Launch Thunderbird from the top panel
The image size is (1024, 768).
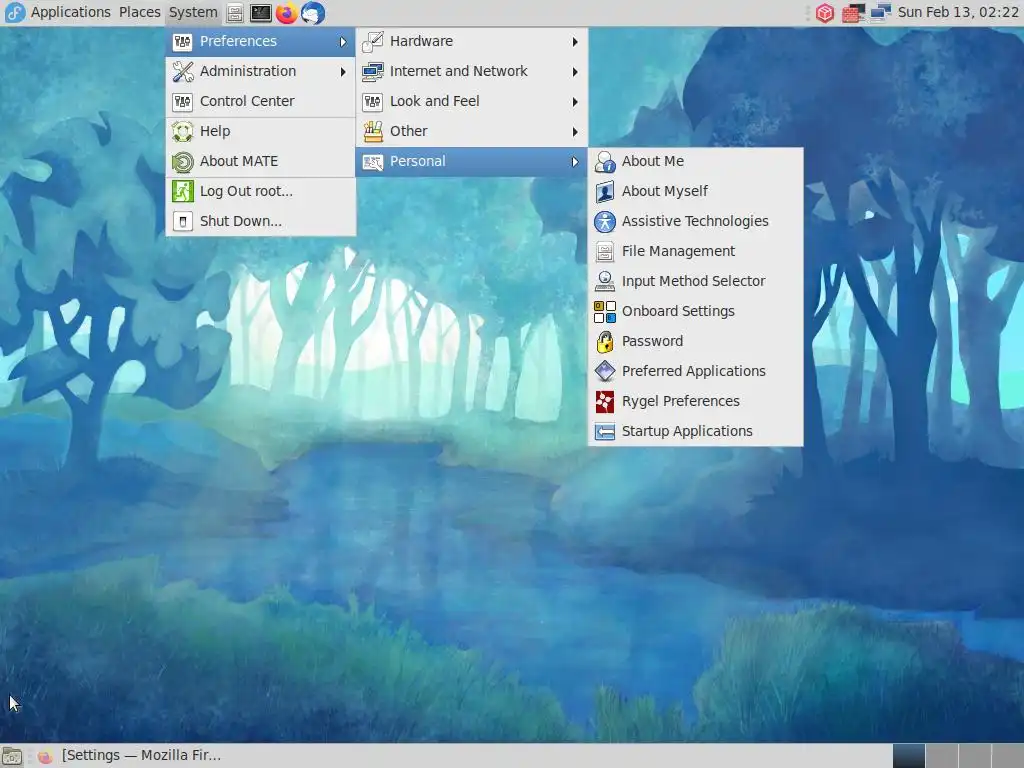coord(313,12)
